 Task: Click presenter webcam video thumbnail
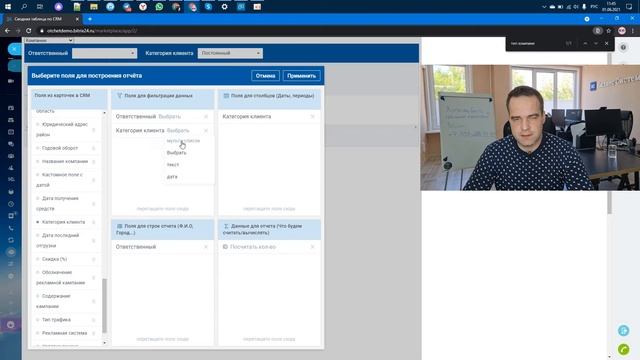click(530, 127)
